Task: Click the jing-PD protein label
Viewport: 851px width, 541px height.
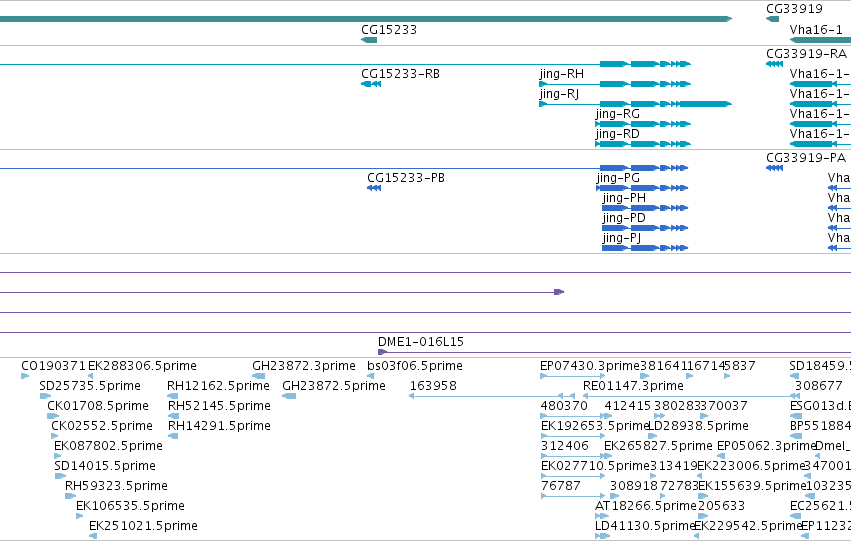Action: pos(624,218)
